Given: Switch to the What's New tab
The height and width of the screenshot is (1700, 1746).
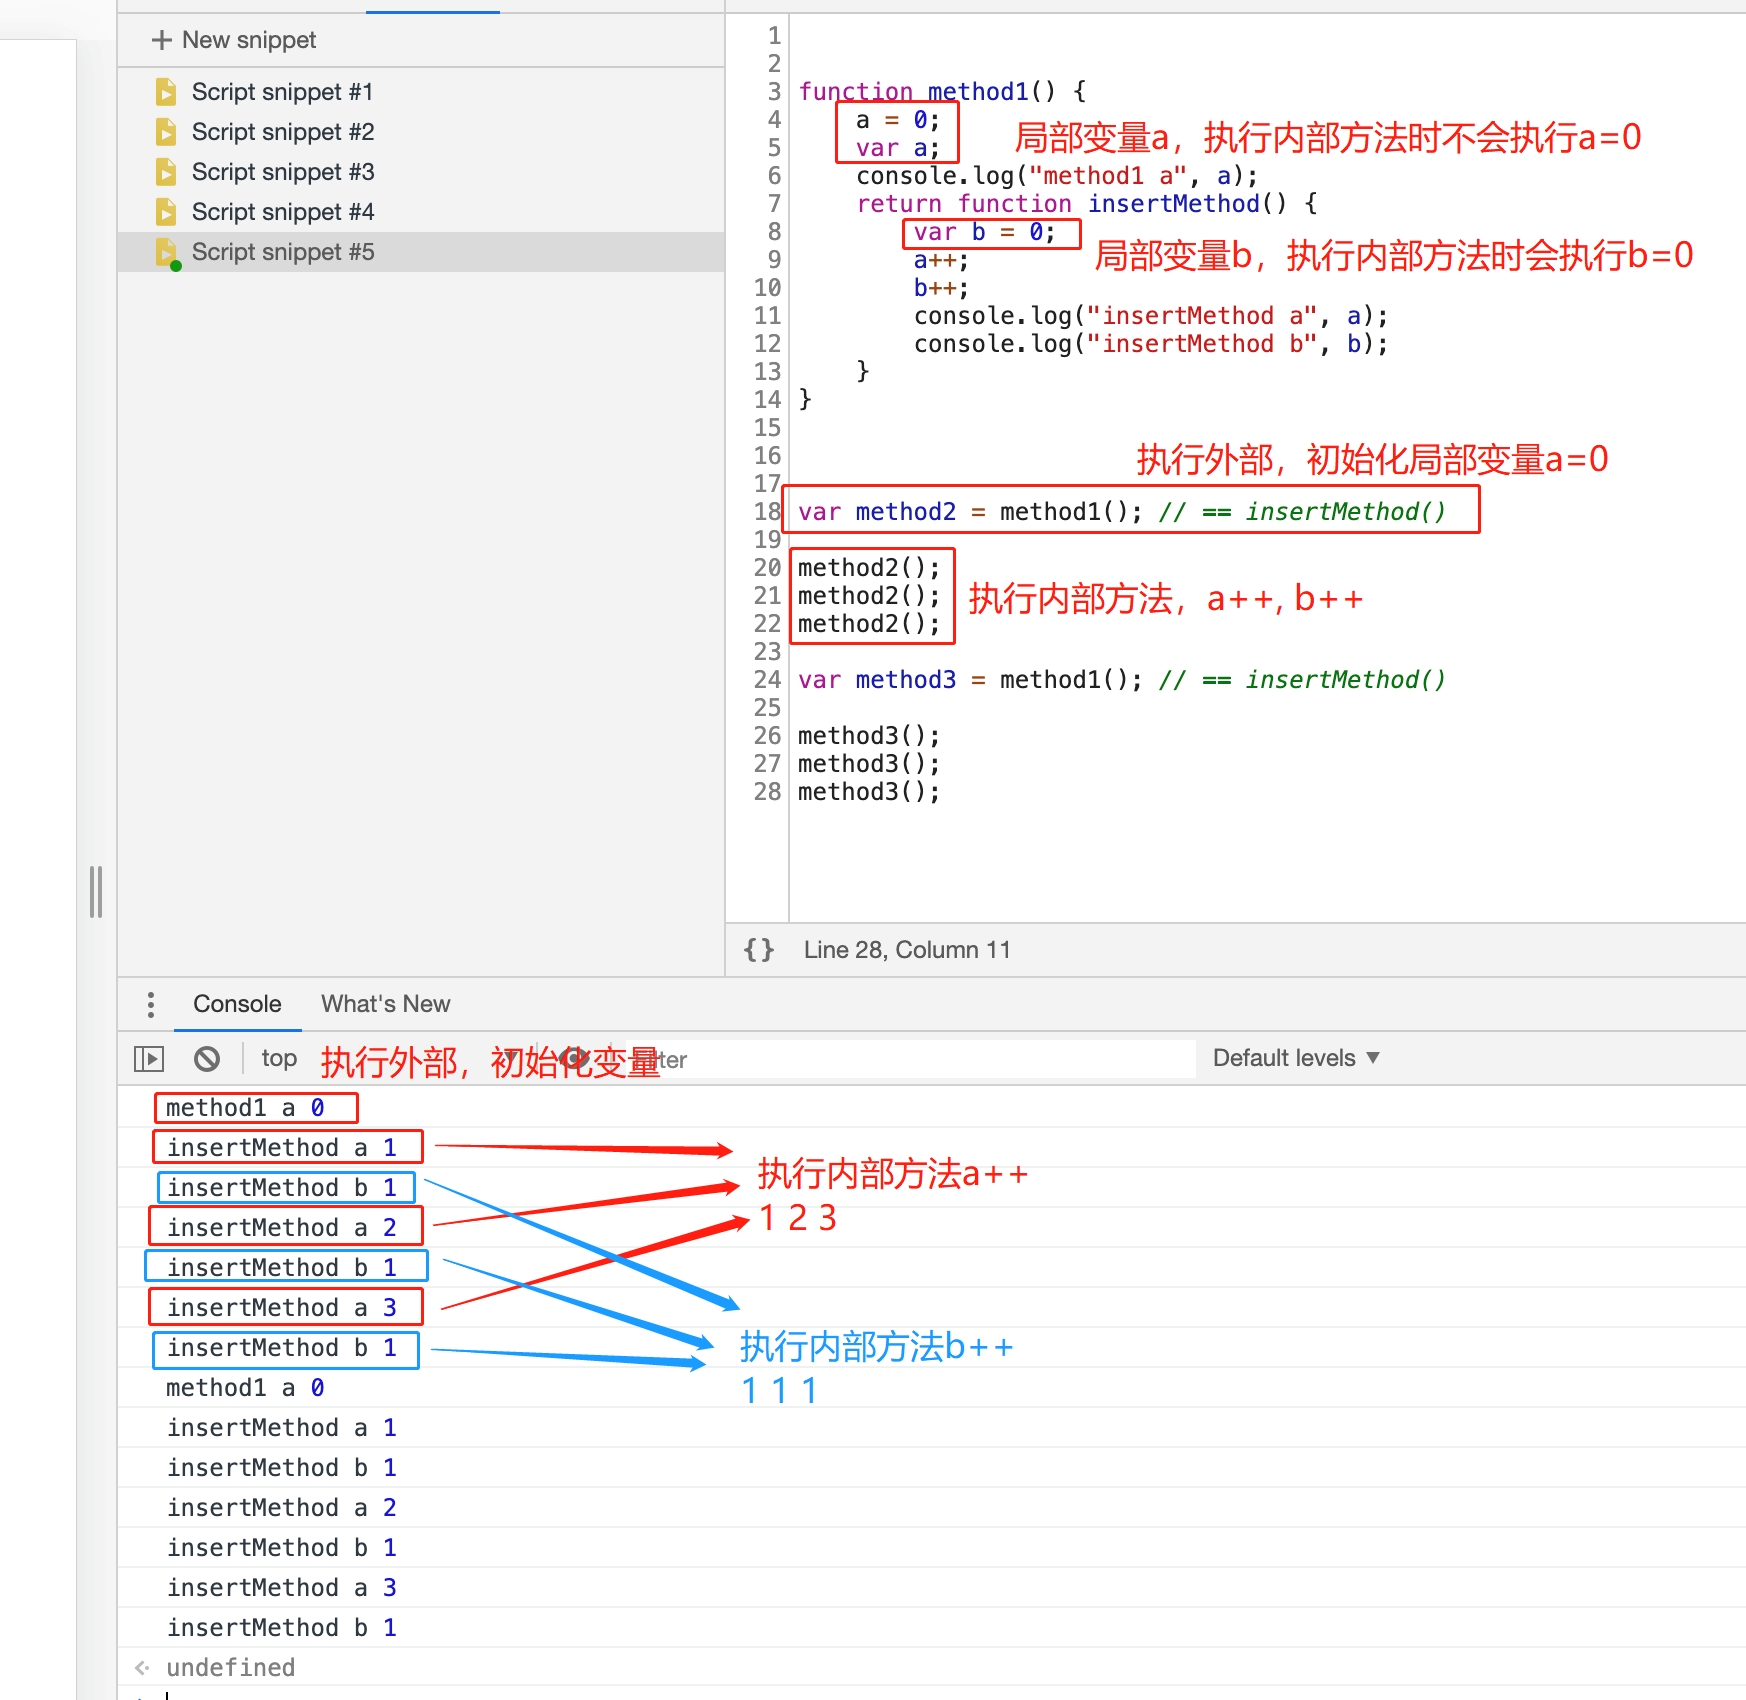Looking at the screenshot, I should pyautogui.click(x=385, y=1004).
